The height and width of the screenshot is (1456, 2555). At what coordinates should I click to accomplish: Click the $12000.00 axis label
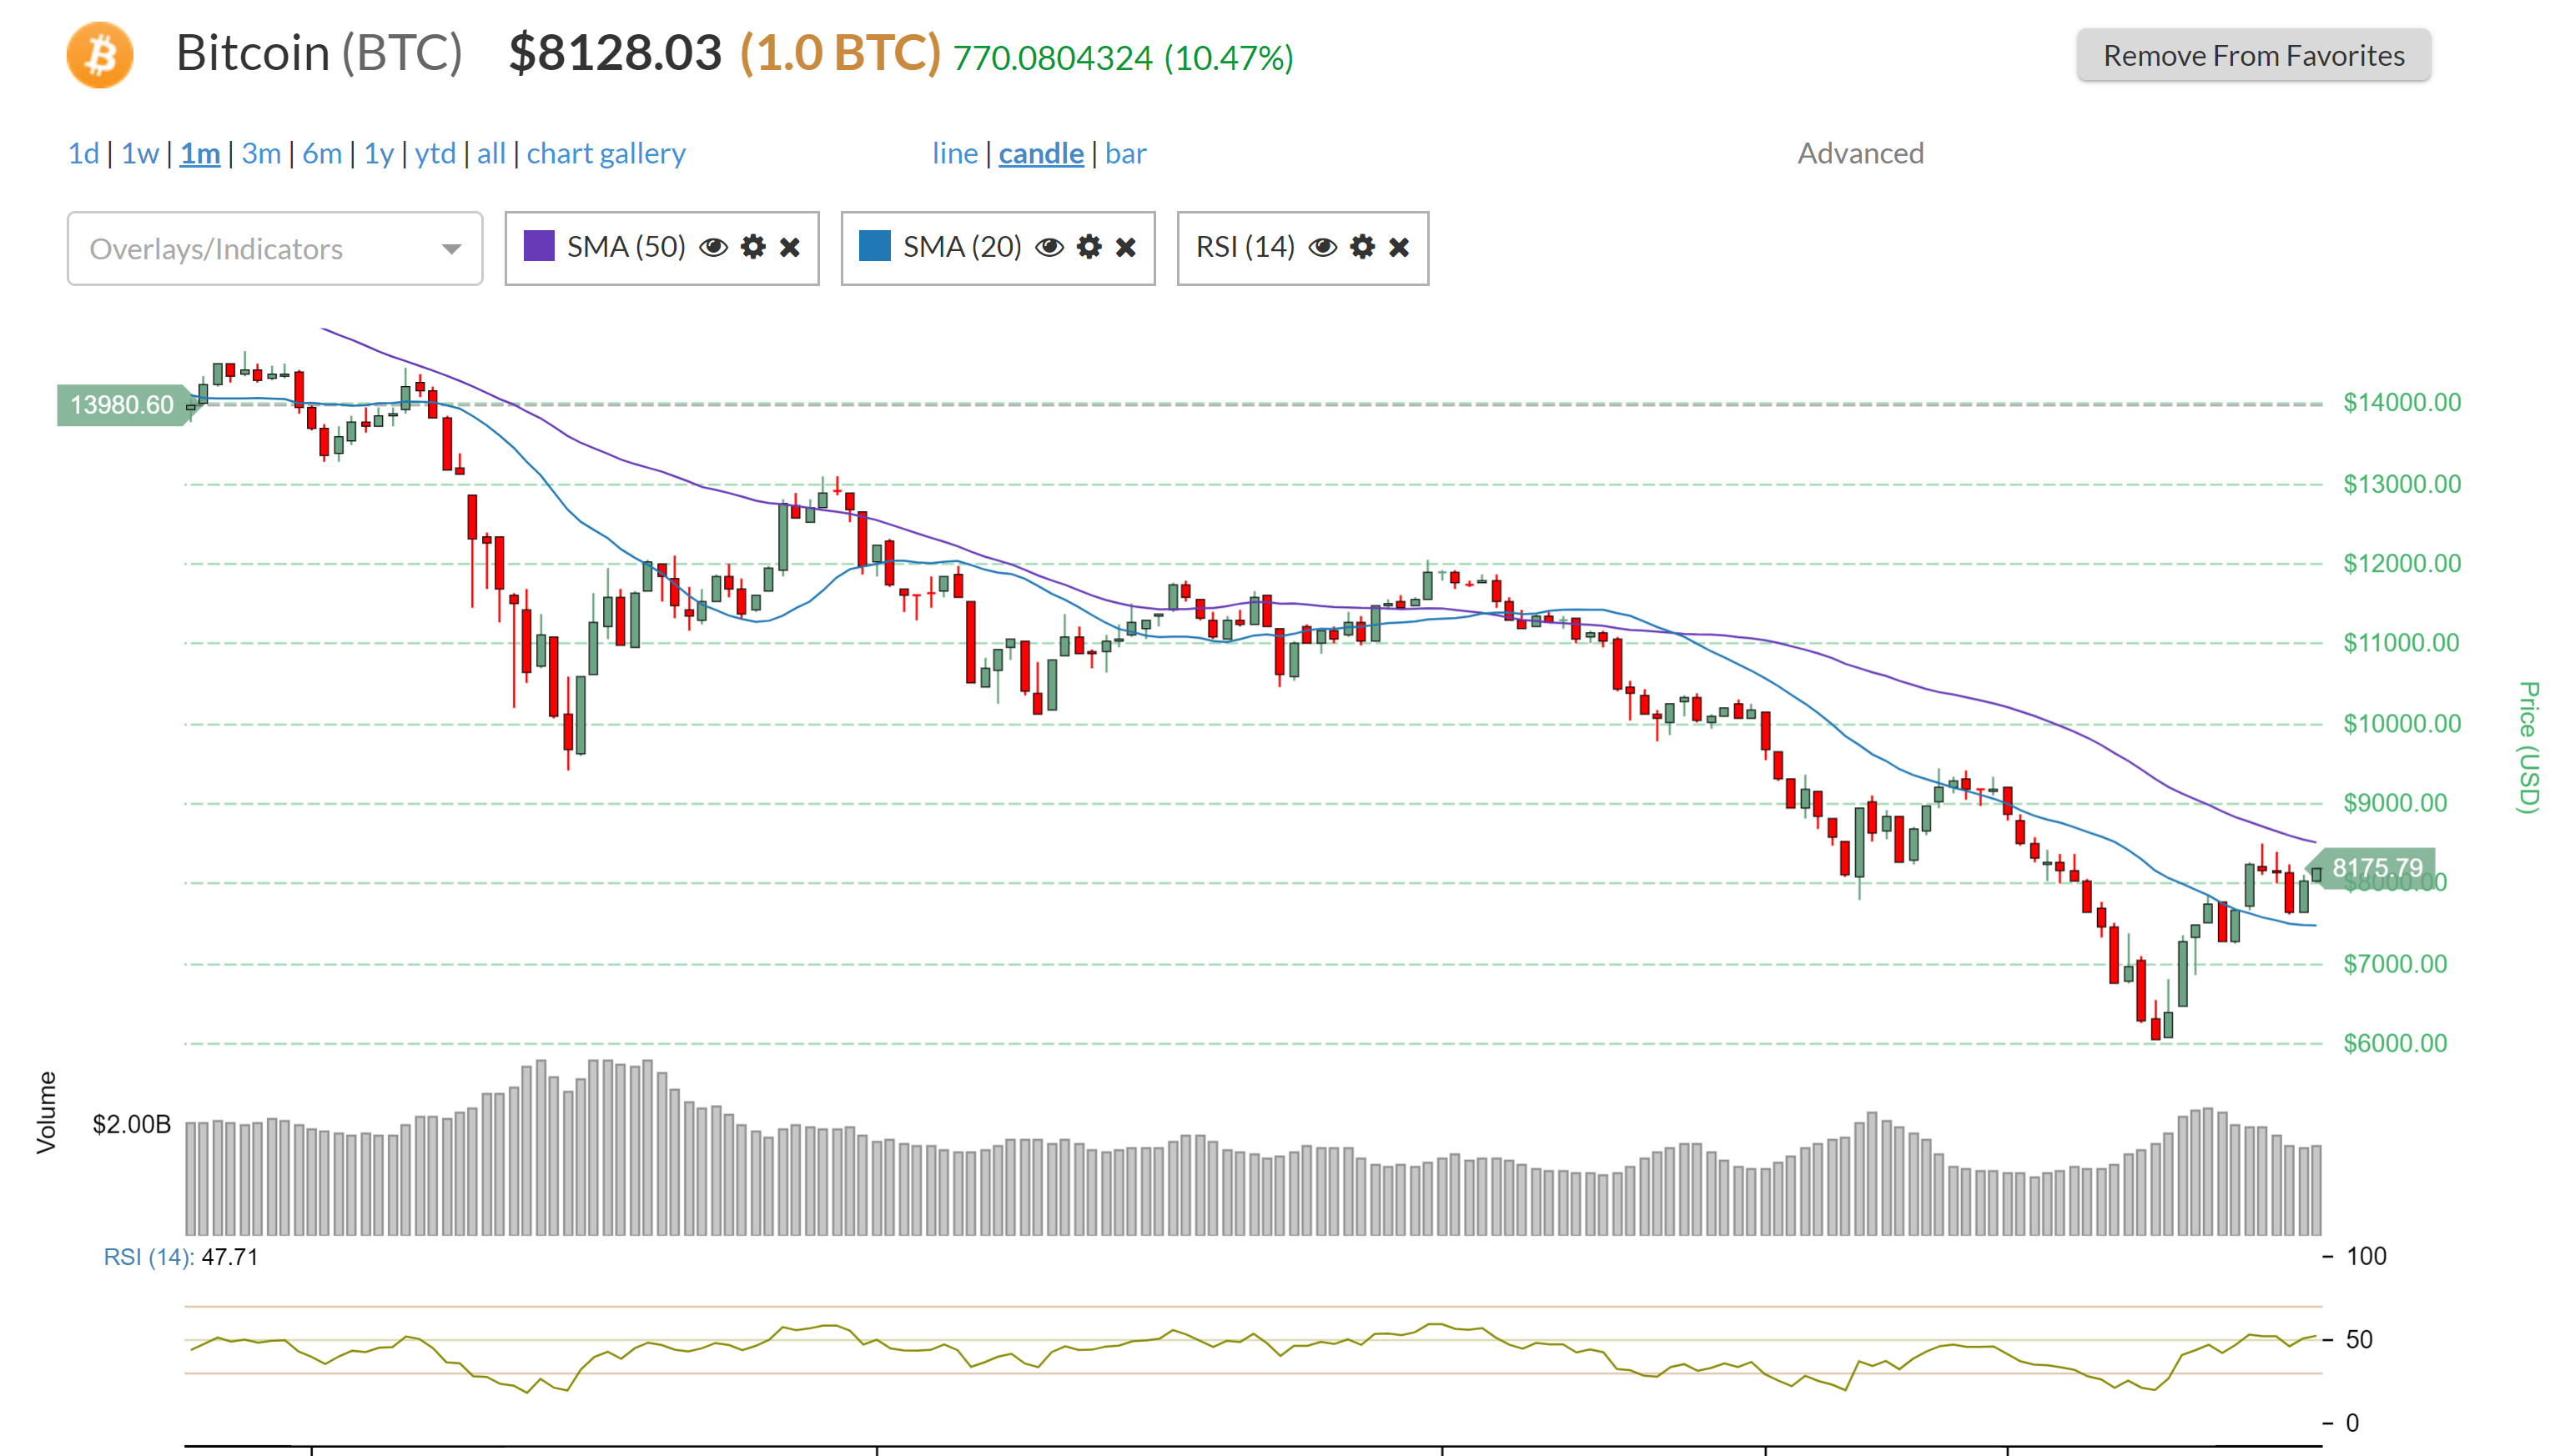click(x=2402, y=564)
